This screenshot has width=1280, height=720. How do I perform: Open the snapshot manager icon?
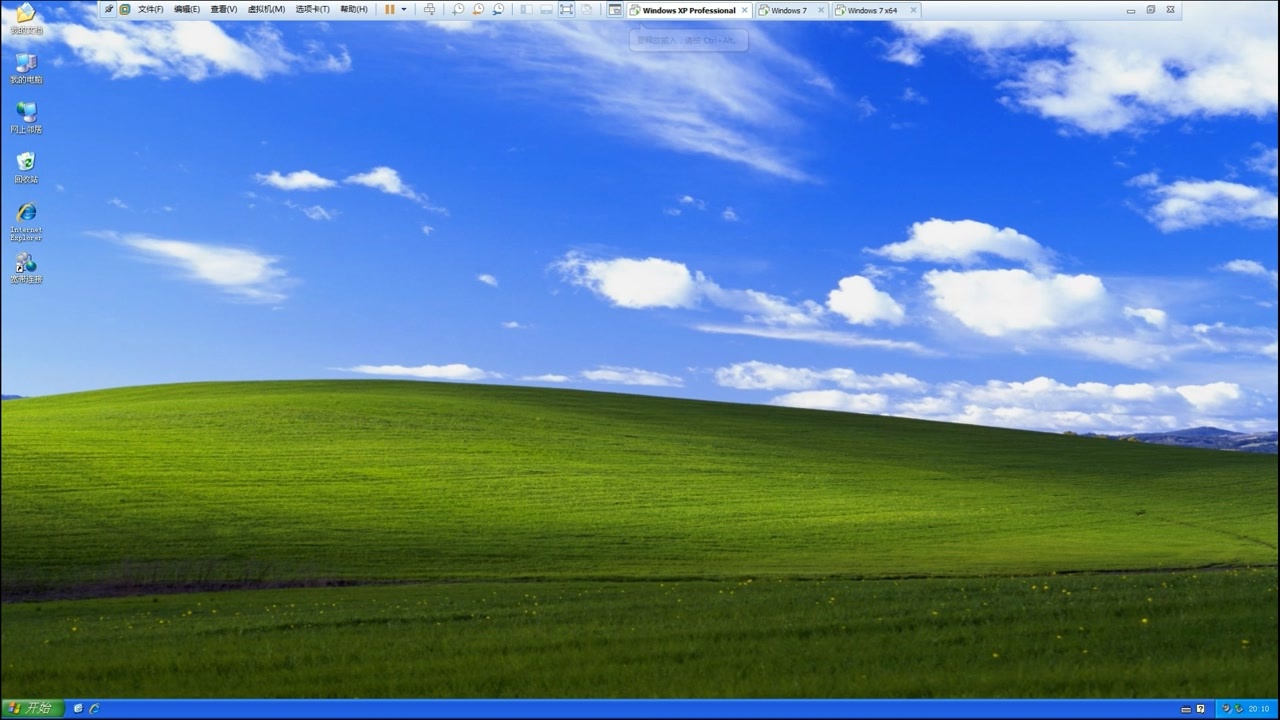(x=498, y=10)
